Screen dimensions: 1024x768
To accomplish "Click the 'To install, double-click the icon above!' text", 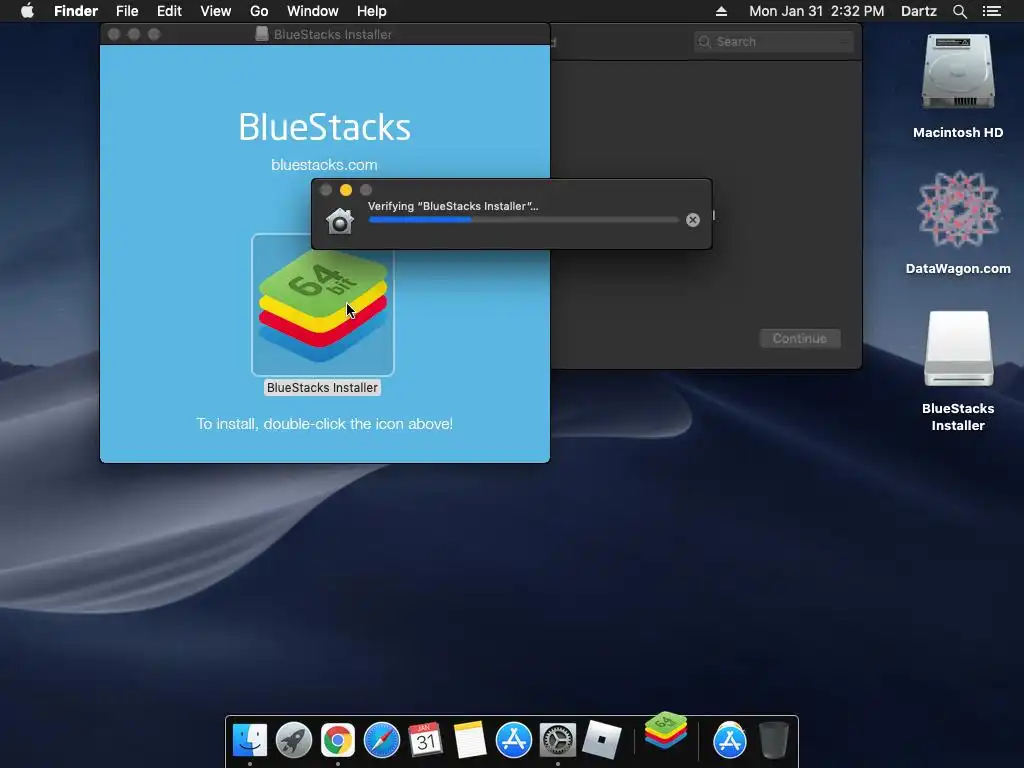I will click(x=325, y=424).
